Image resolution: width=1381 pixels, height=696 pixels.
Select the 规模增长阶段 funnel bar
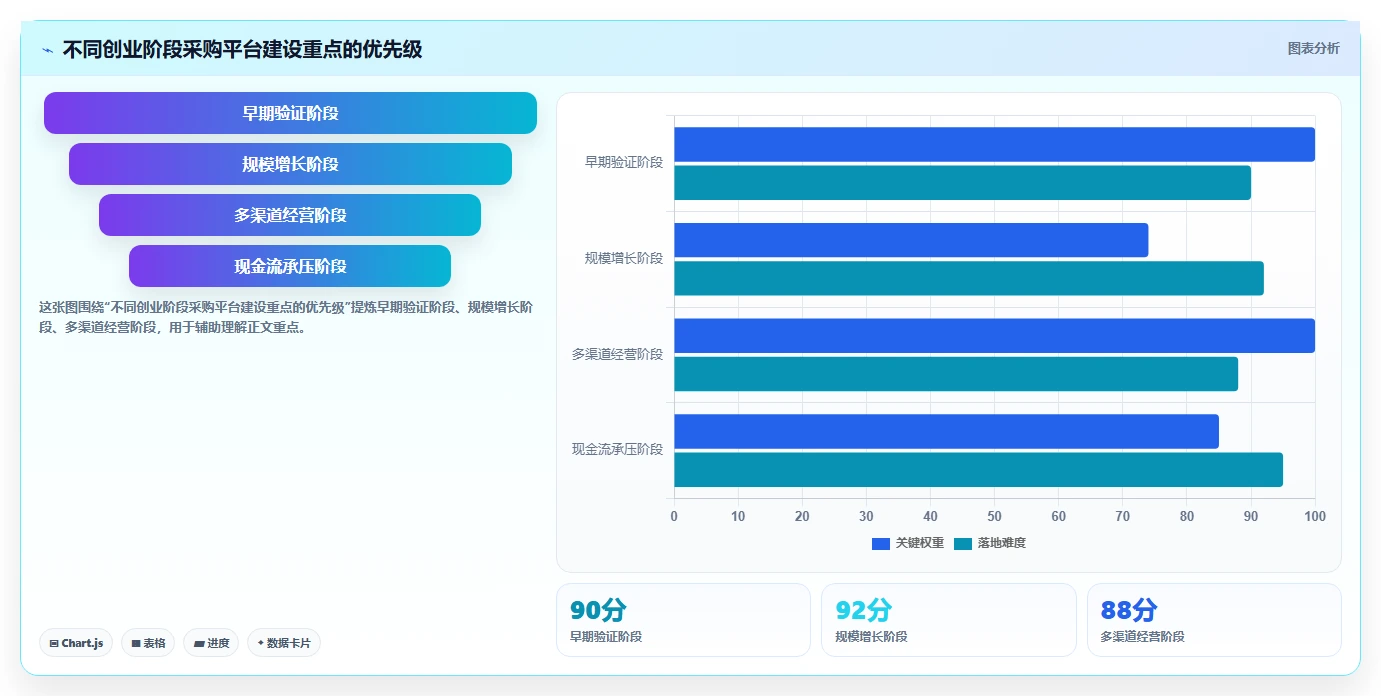(290, 164)
